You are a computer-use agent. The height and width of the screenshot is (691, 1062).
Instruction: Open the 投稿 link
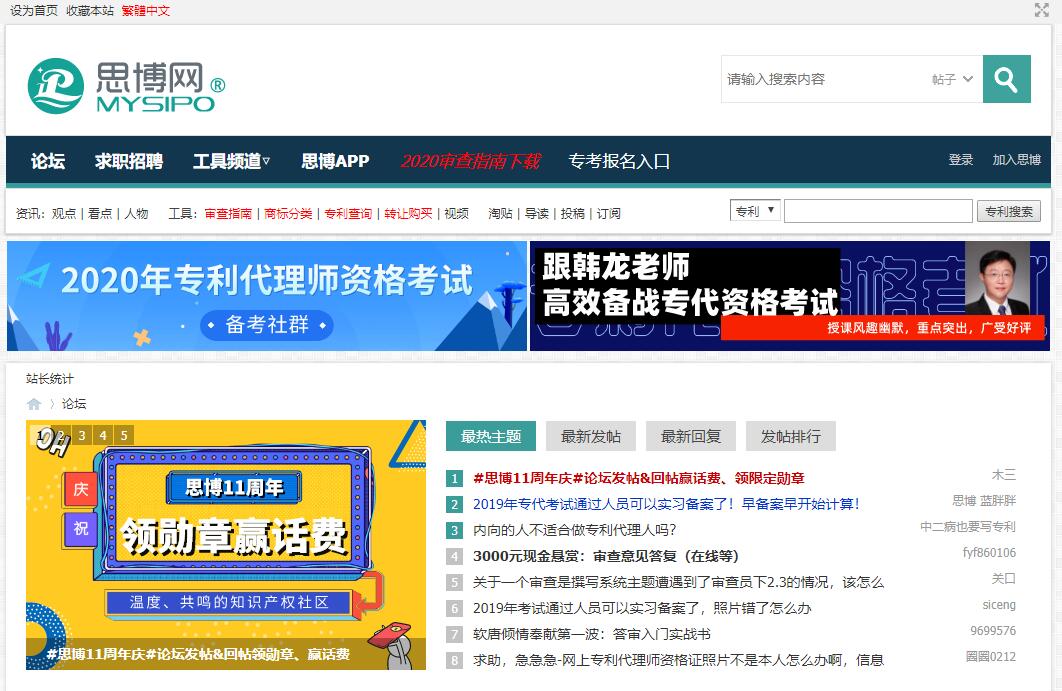(x=573, y=213)
